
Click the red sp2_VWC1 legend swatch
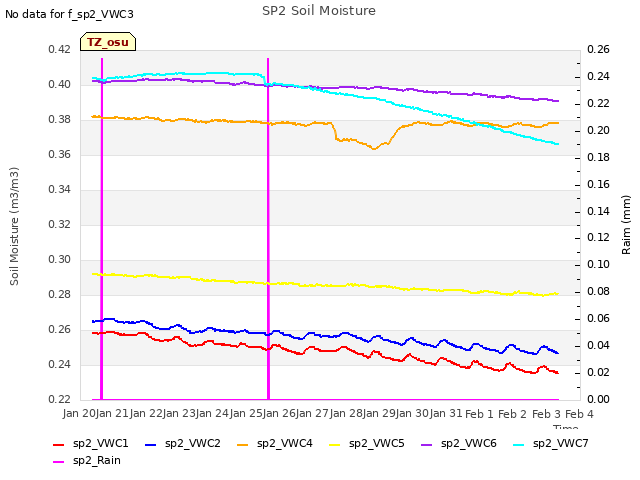tap(59, 444)
